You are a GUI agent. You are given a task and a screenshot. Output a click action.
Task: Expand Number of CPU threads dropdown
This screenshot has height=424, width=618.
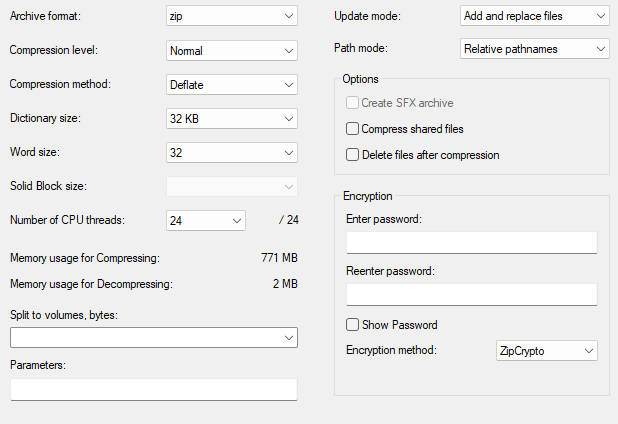click(206, 220)
